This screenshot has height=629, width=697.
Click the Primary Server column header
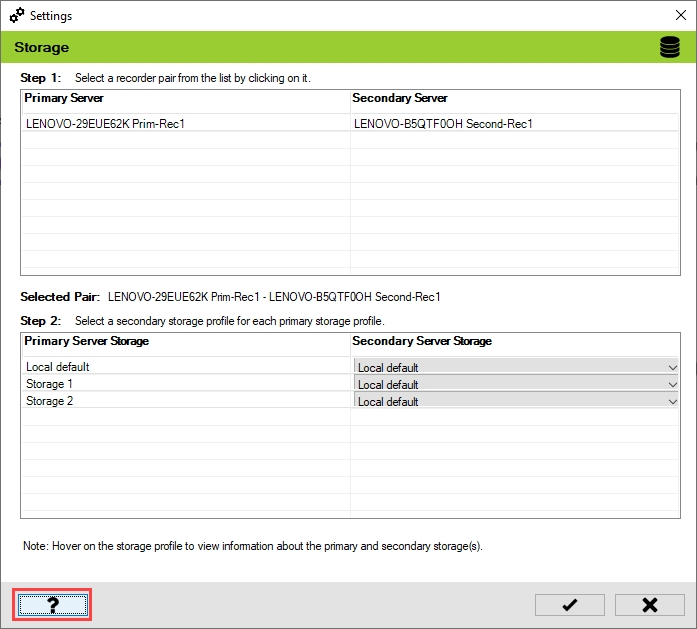[x=64, y=98]
